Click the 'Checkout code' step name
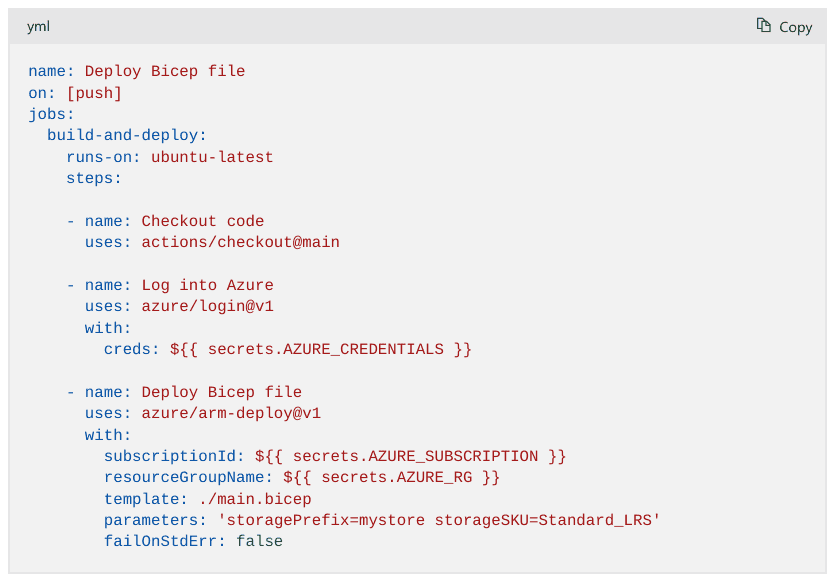 (202, 221)
